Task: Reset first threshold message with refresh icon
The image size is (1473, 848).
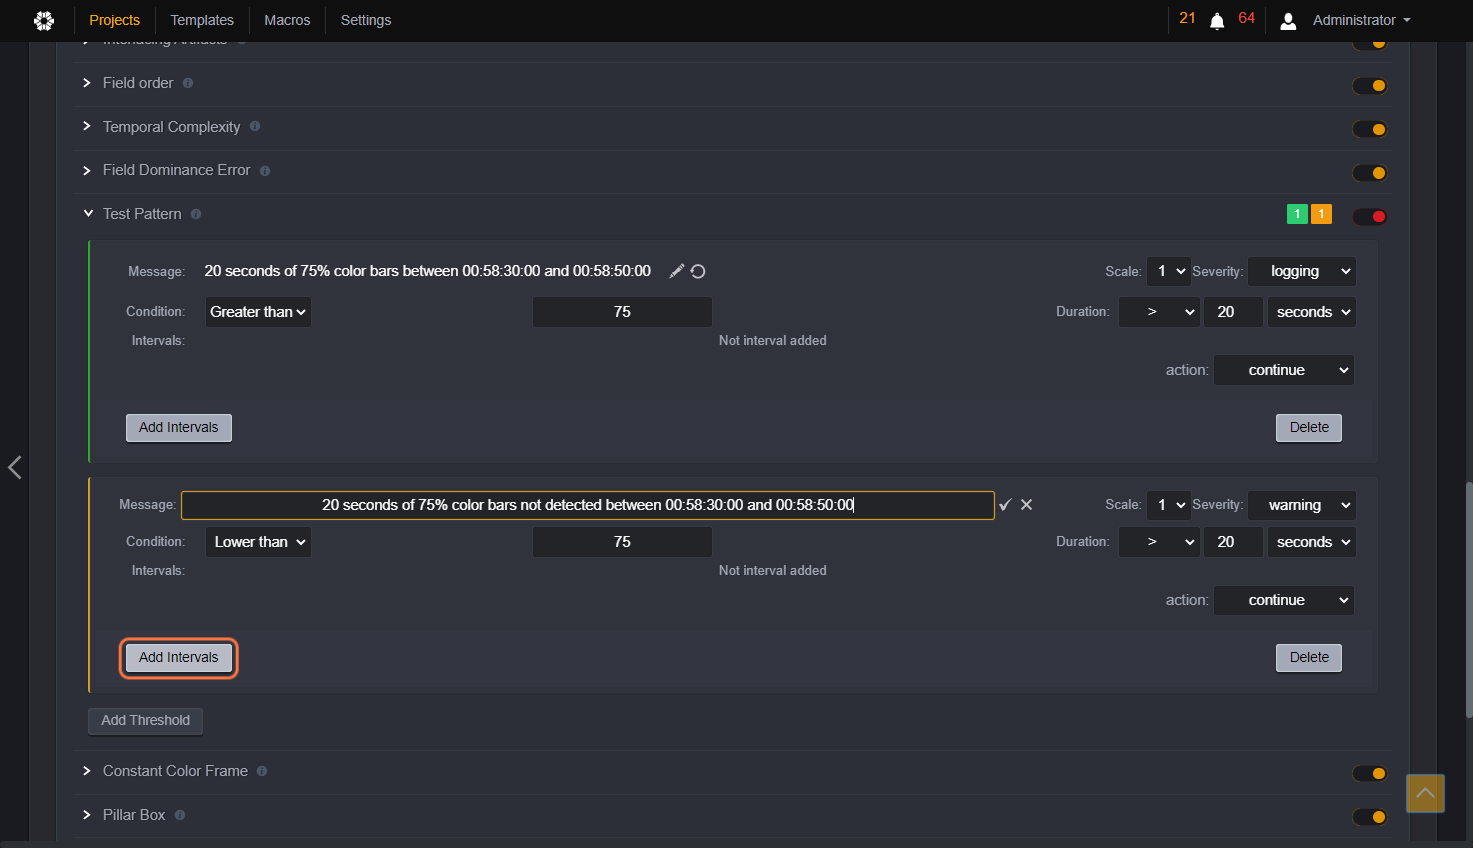Action: (698, 271)
